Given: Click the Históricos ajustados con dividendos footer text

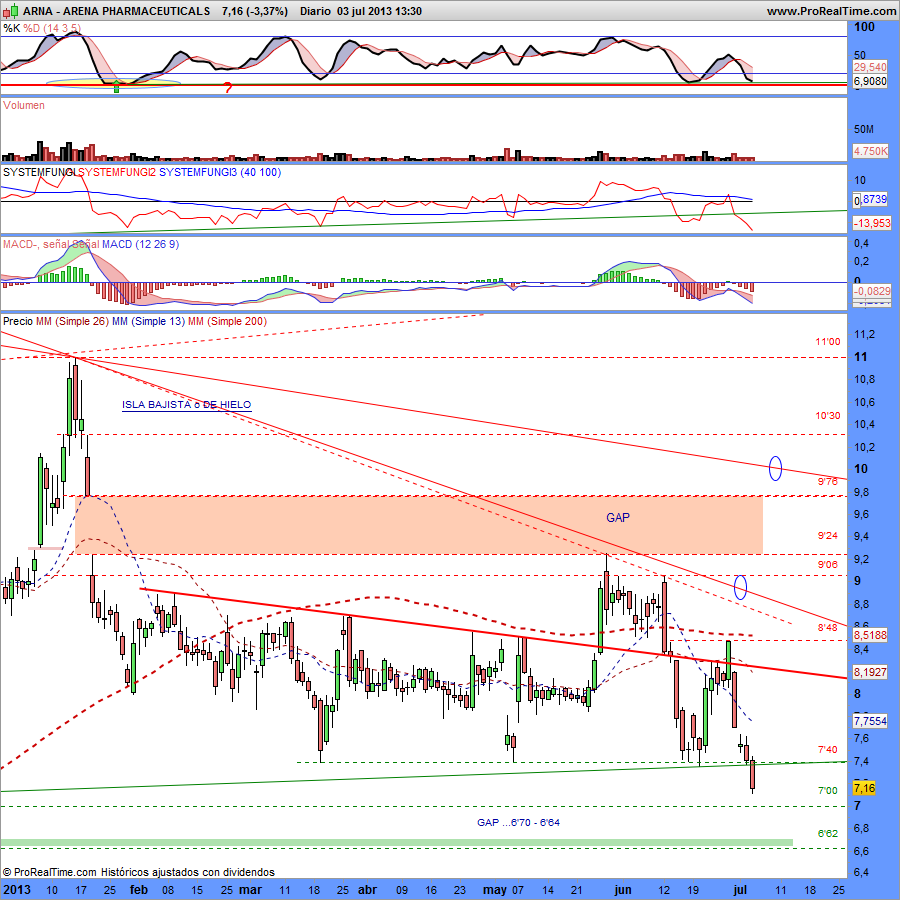Looking at the screenshot, I should pos(188,872).
